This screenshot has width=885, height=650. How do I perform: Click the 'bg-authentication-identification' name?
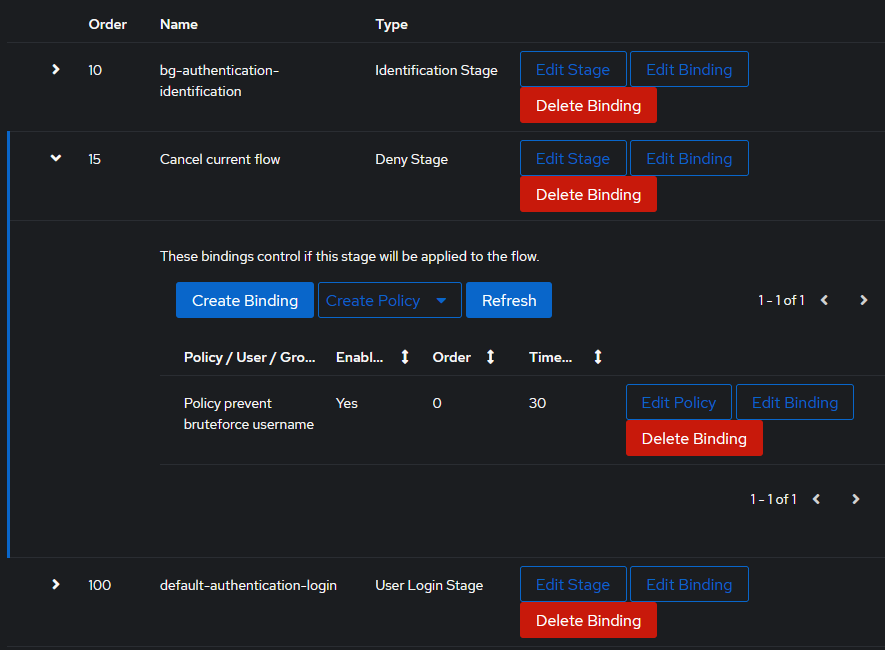(220, 81)
